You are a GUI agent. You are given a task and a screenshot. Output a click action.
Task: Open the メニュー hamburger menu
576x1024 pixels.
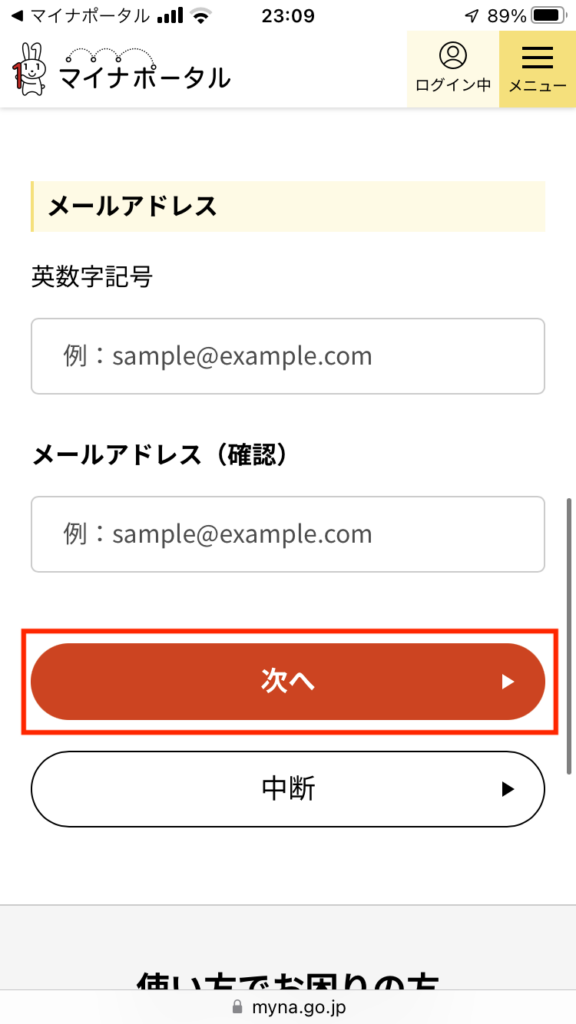tap(537, 69)
